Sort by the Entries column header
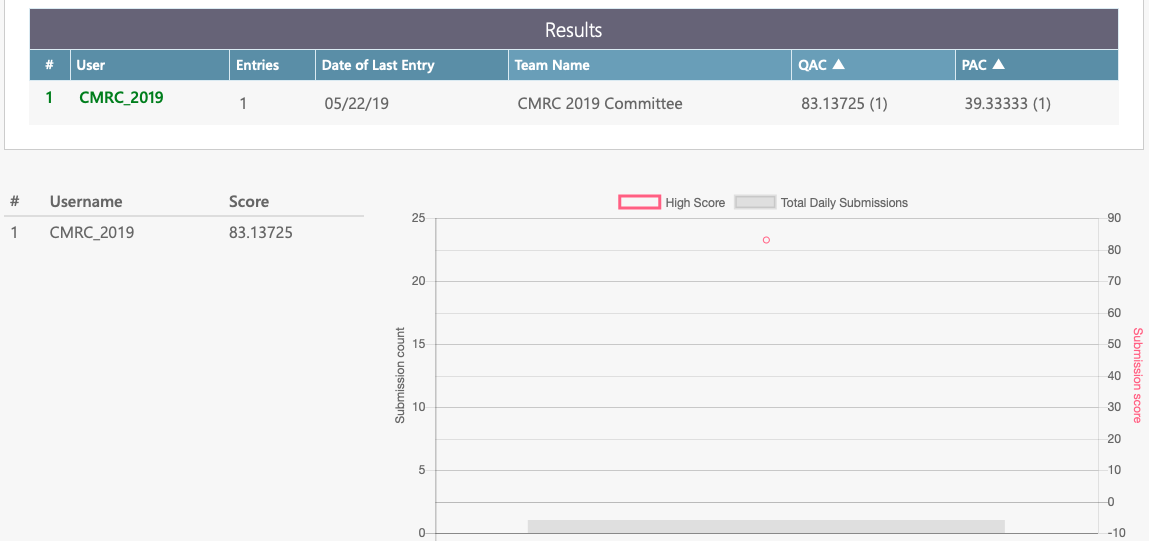This screenshot has width=1149, height=541. pyautogui.click(x=257, y=65)
